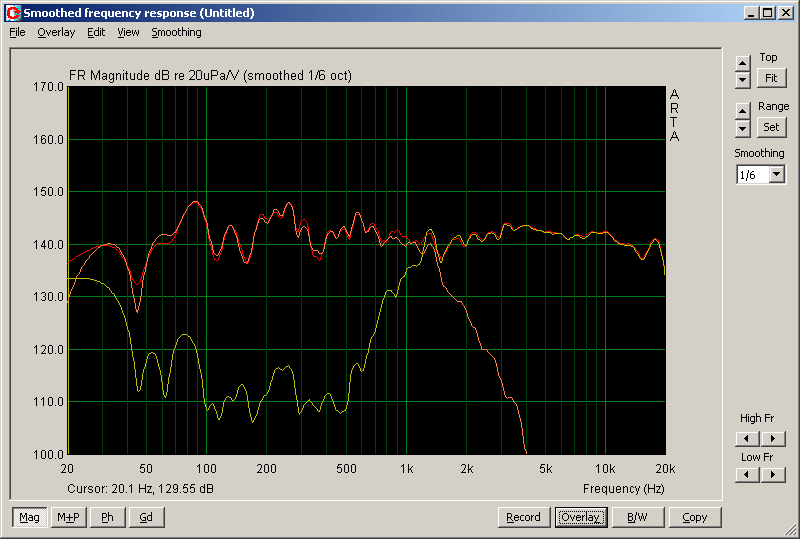Toggle B/W color mode
The height and width of the screenshot is (539, 800).
pyautogui.click(x=637, y=517)
